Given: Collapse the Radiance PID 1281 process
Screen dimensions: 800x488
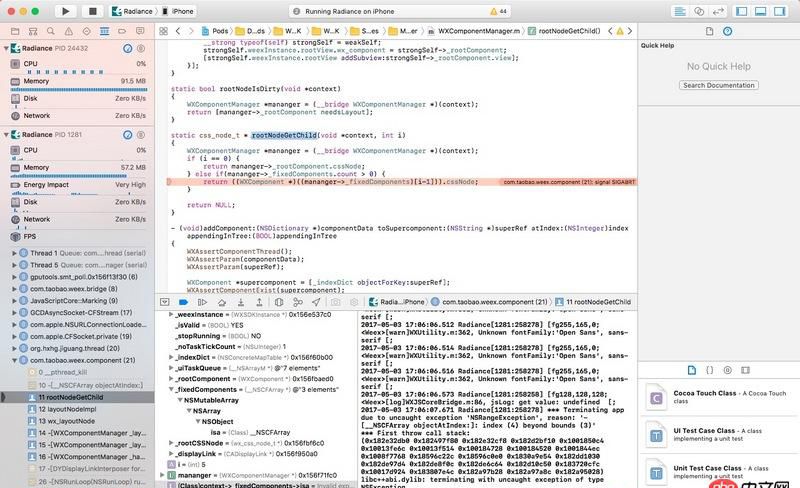Looking at the screenshot, I should pos(6,135).
